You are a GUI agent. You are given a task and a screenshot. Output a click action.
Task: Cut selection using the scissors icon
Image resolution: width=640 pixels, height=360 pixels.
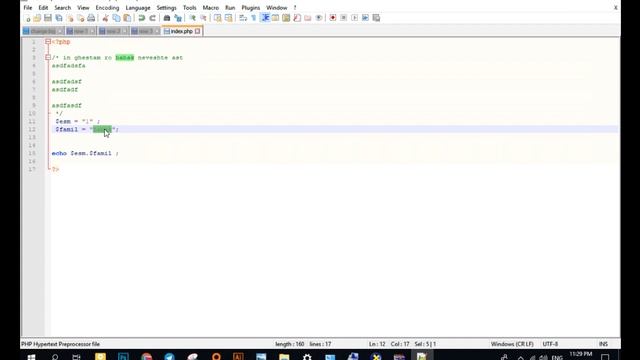tap(105, 18)
